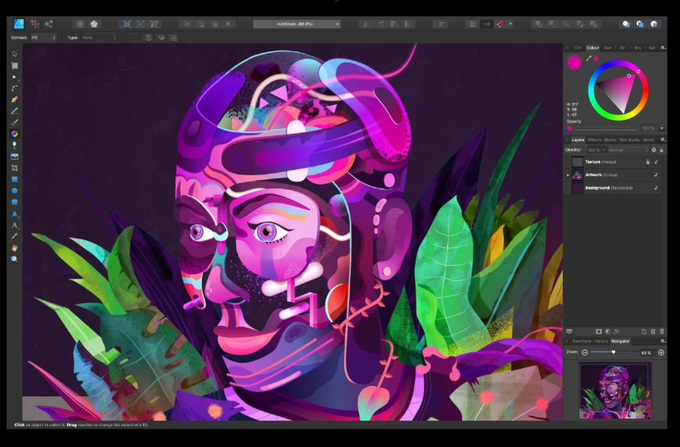Select the Triangle shape tool
The image size is (680, 447).
(14, 214)
